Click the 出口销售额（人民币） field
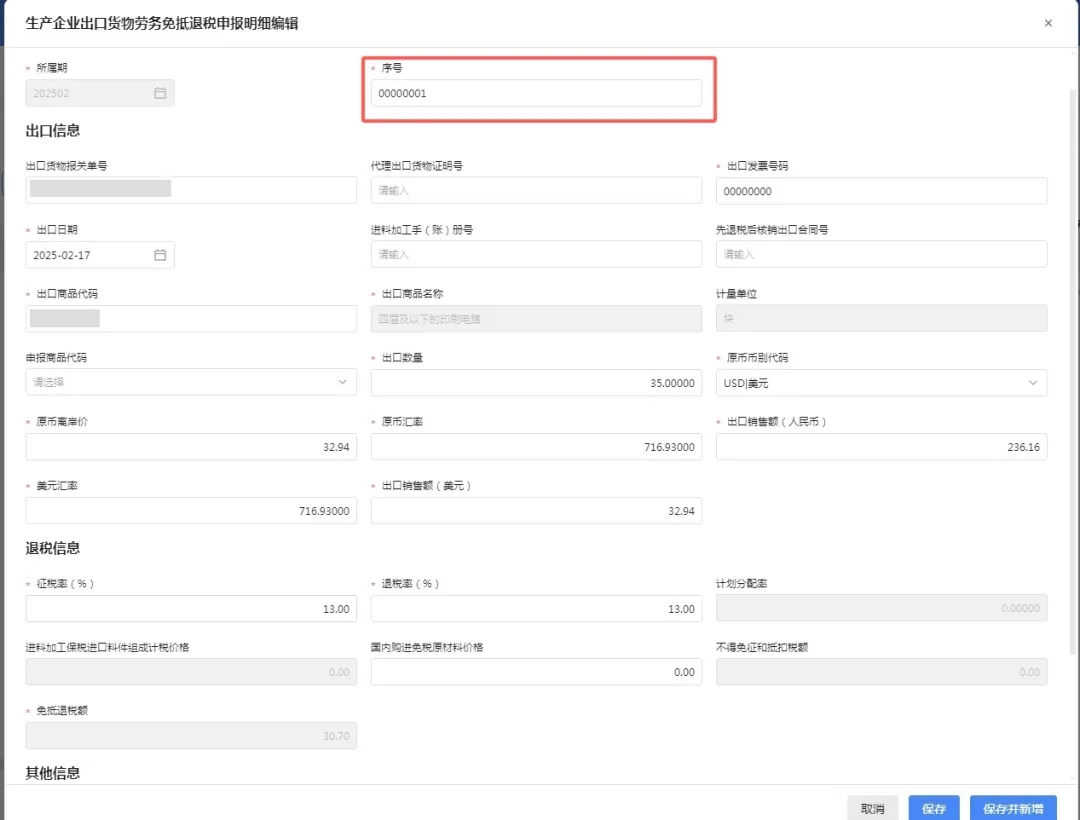Screen dimensions: 1080x820 point(881,447)
